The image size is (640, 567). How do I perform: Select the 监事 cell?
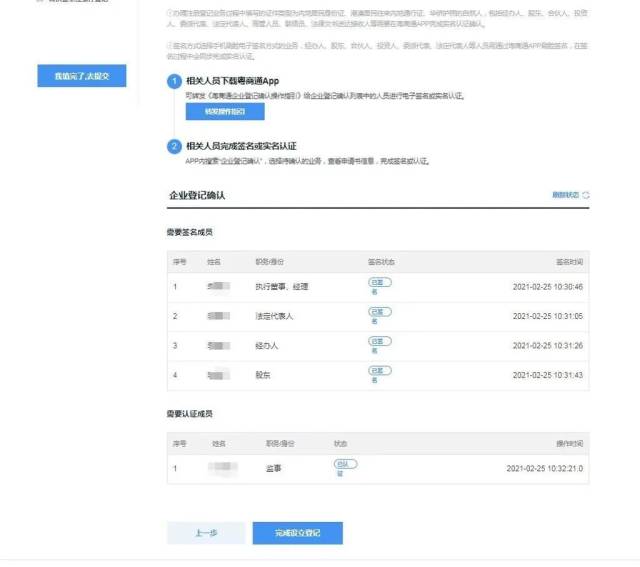point(273,469)
